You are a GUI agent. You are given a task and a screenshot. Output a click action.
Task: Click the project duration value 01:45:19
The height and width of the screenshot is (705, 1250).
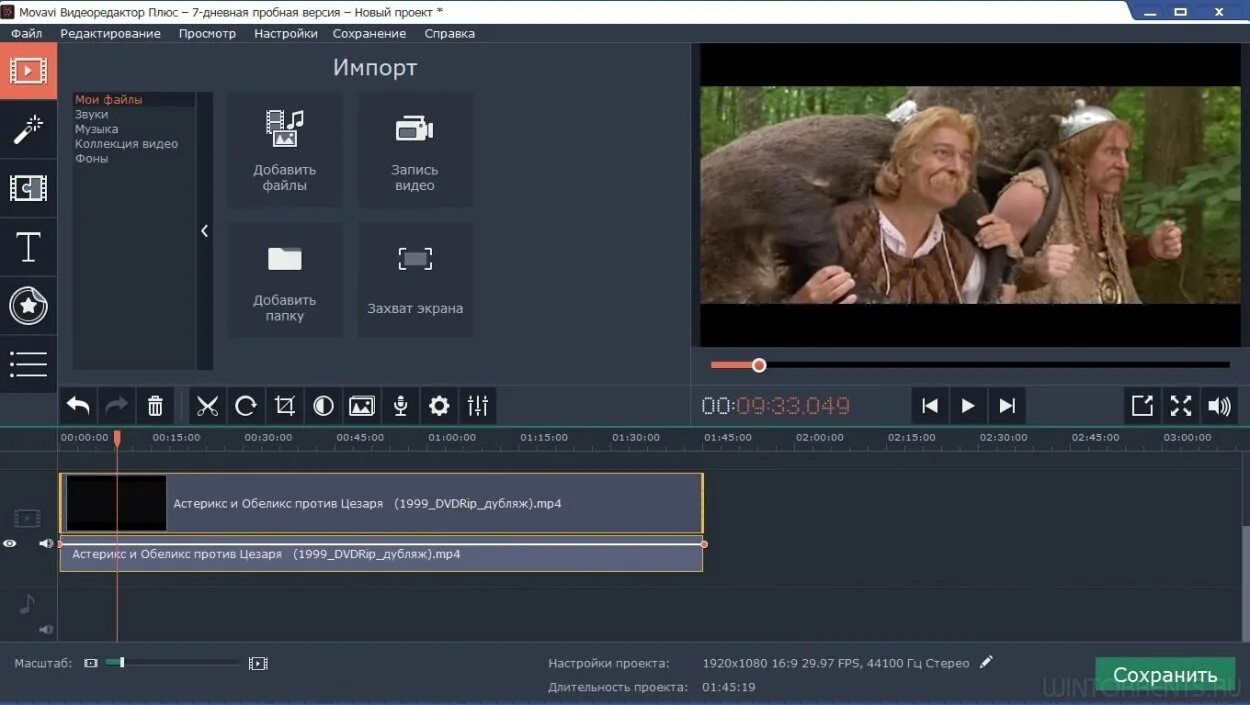point(728,687)
